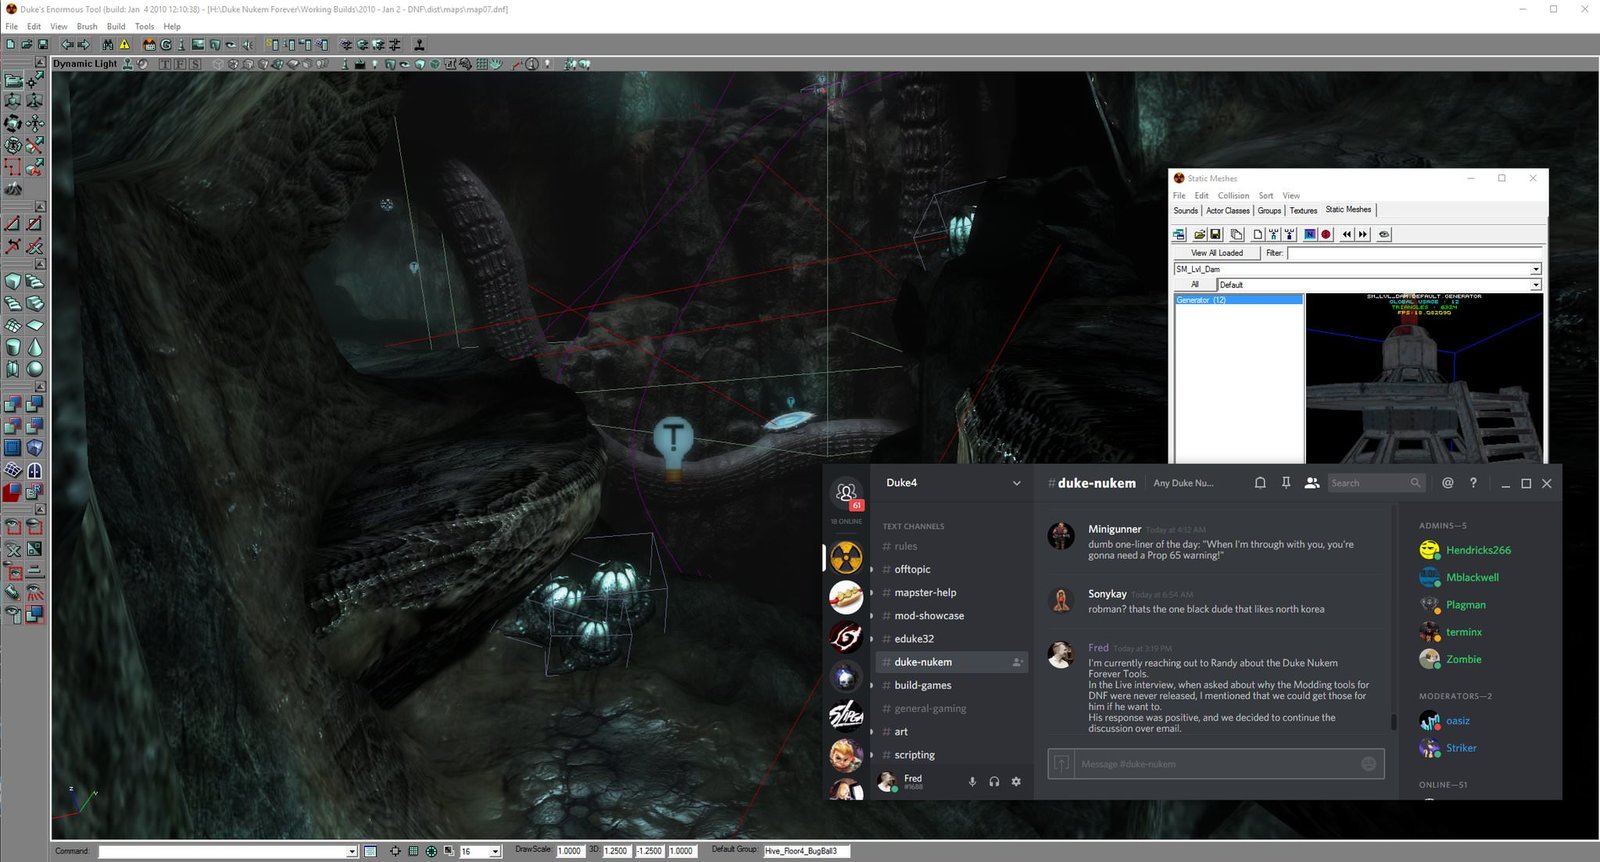Click the upload attachment icon in message box

[x=1062, y=763]
